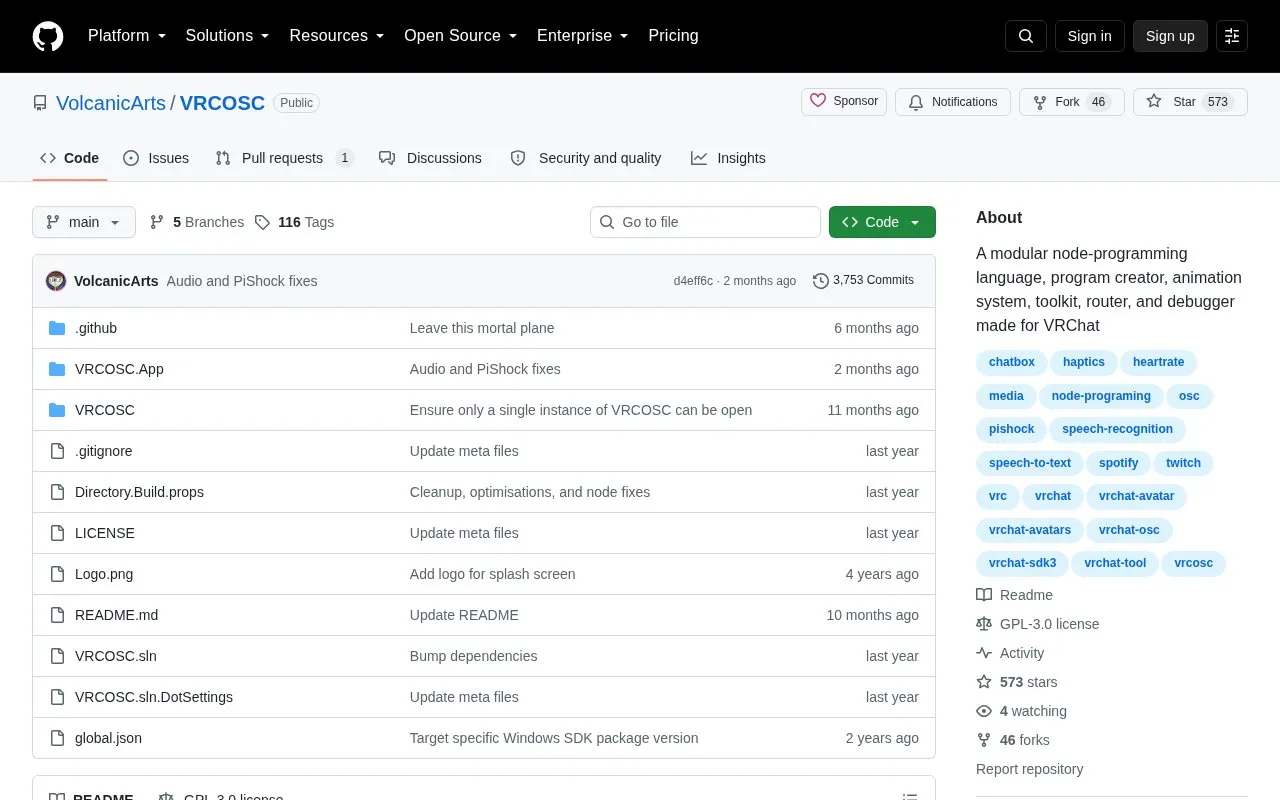Open the Logo.png file
Image resolution: width=1280 pixels, height=800 pixels.
point(104,574)
